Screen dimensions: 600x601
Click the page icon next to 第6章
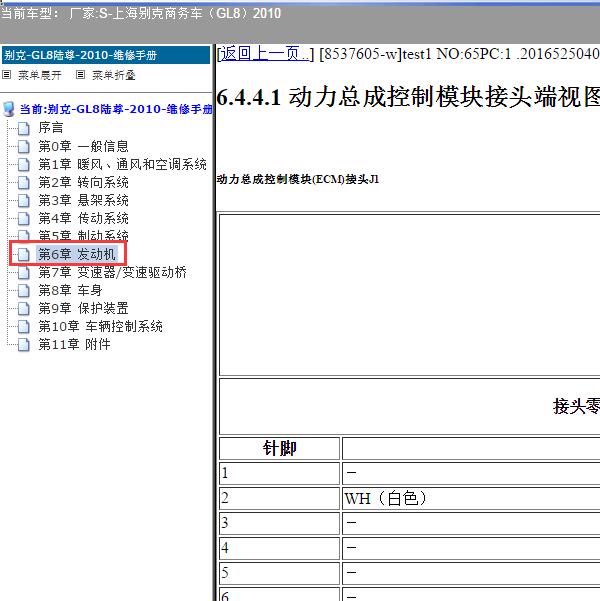pos(24,255)
